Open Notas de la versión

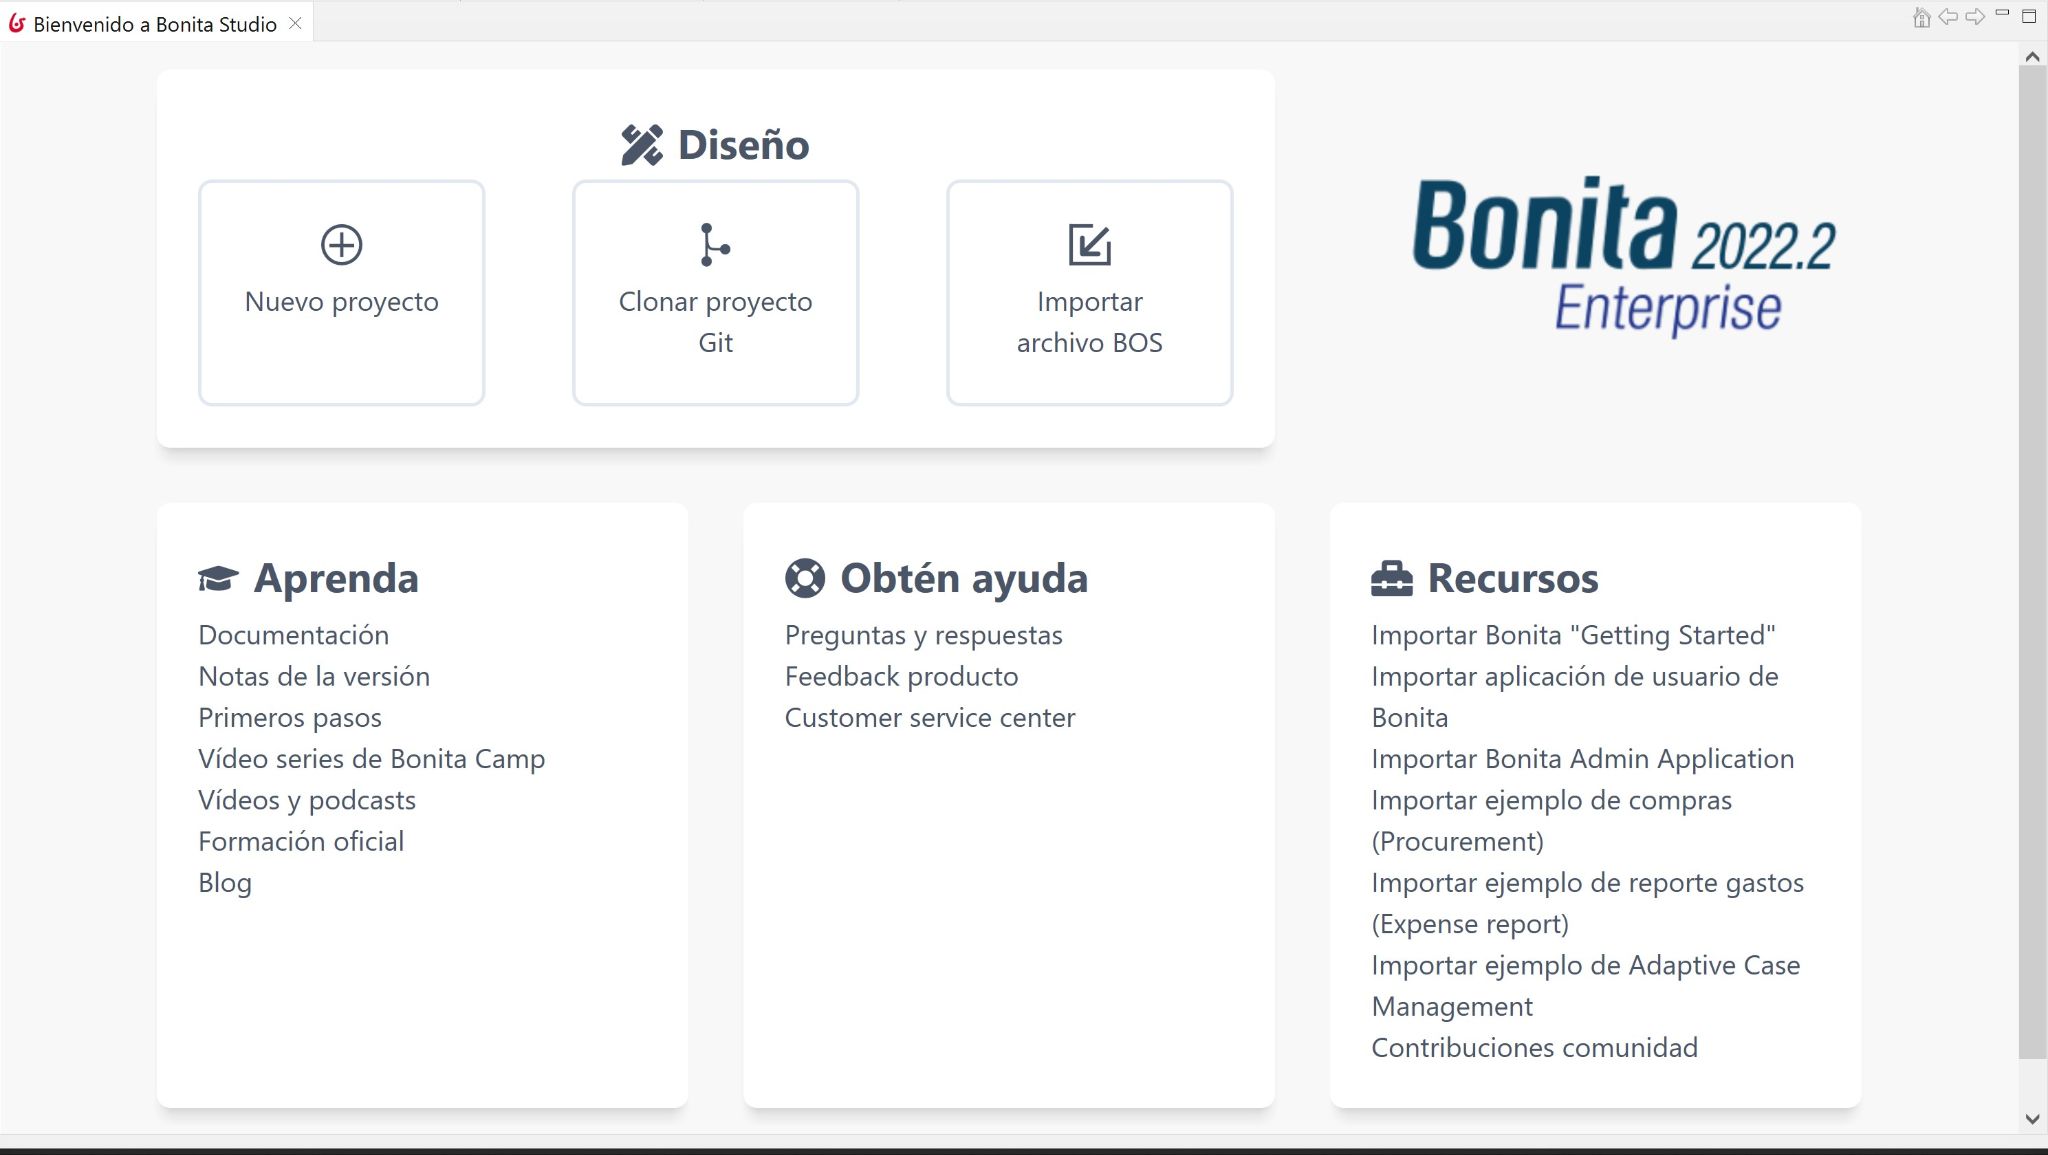coord(314,676)
